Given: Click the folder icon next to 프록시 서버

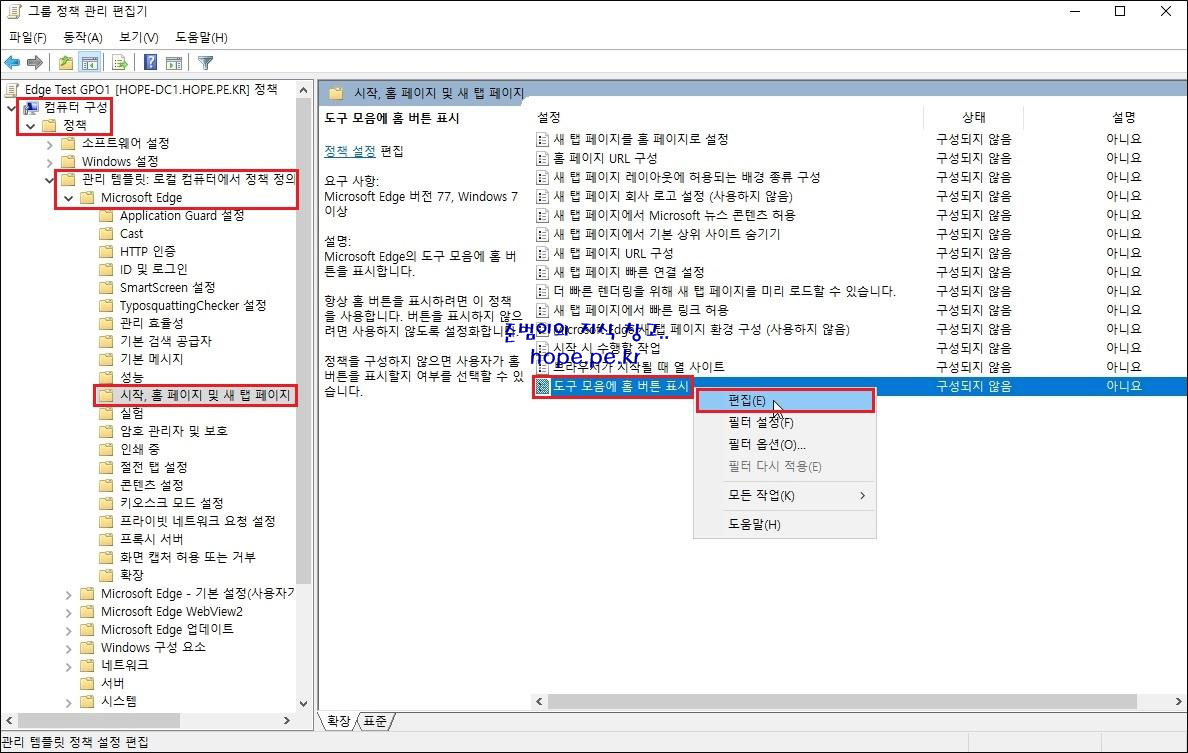Looking at the screenshot, I should (106, 539).
